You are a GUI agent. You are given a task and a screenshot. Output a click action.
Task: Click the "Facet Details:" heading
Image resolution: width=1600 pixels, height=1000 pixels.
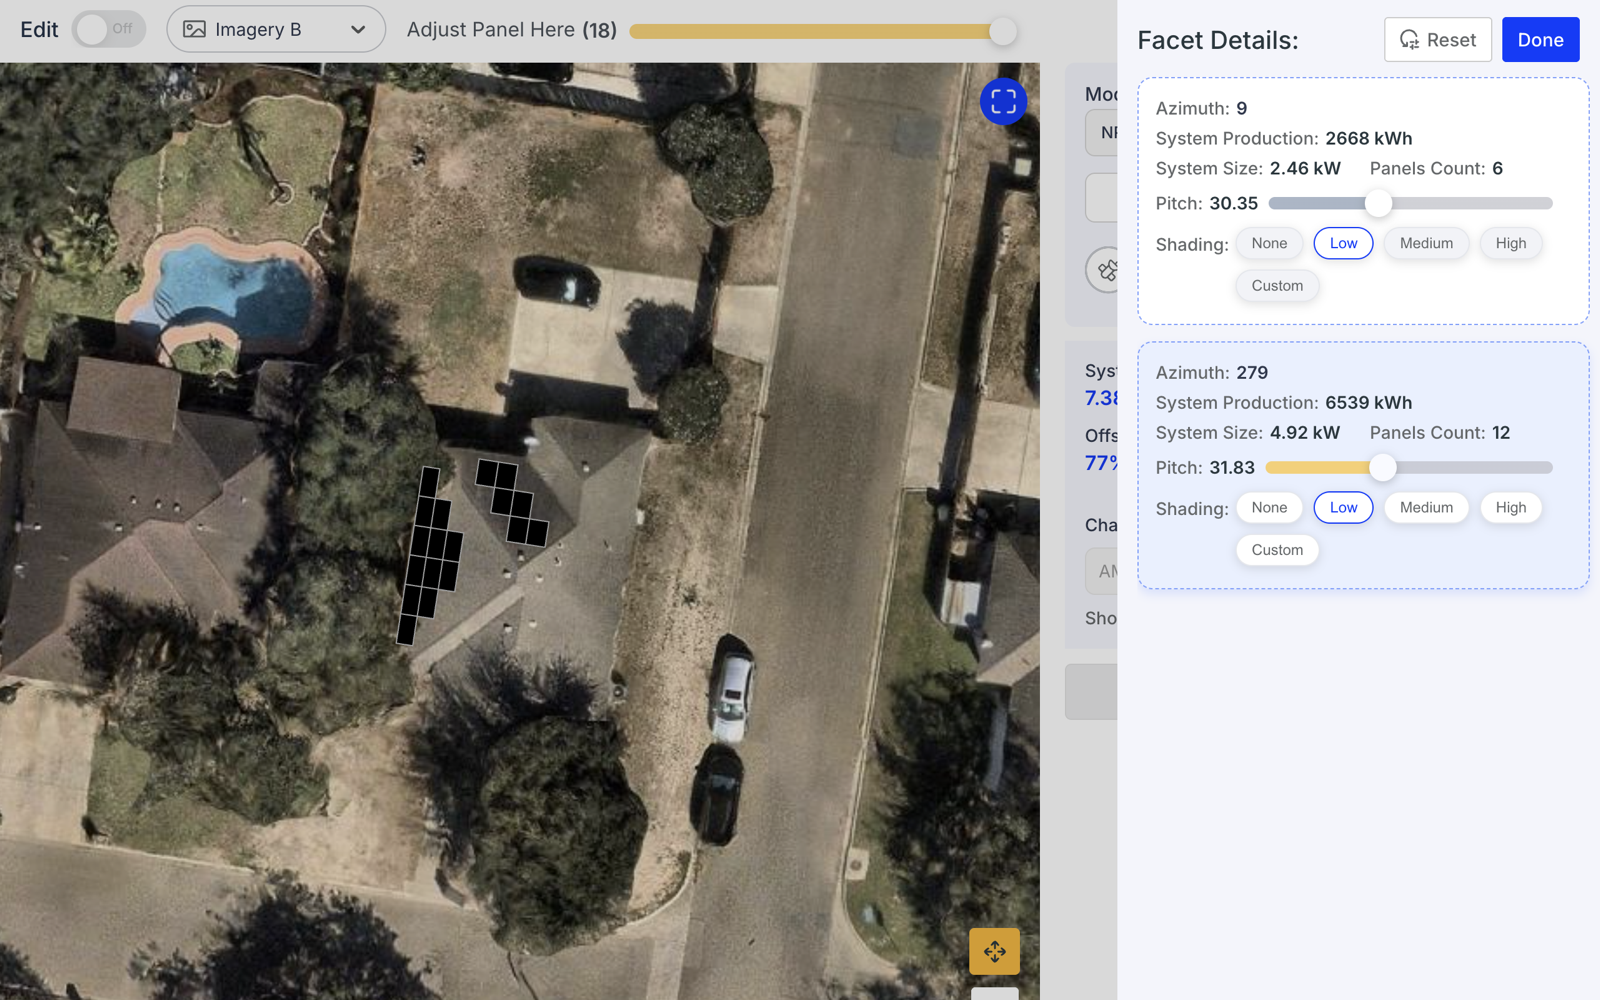[1218, 40]
